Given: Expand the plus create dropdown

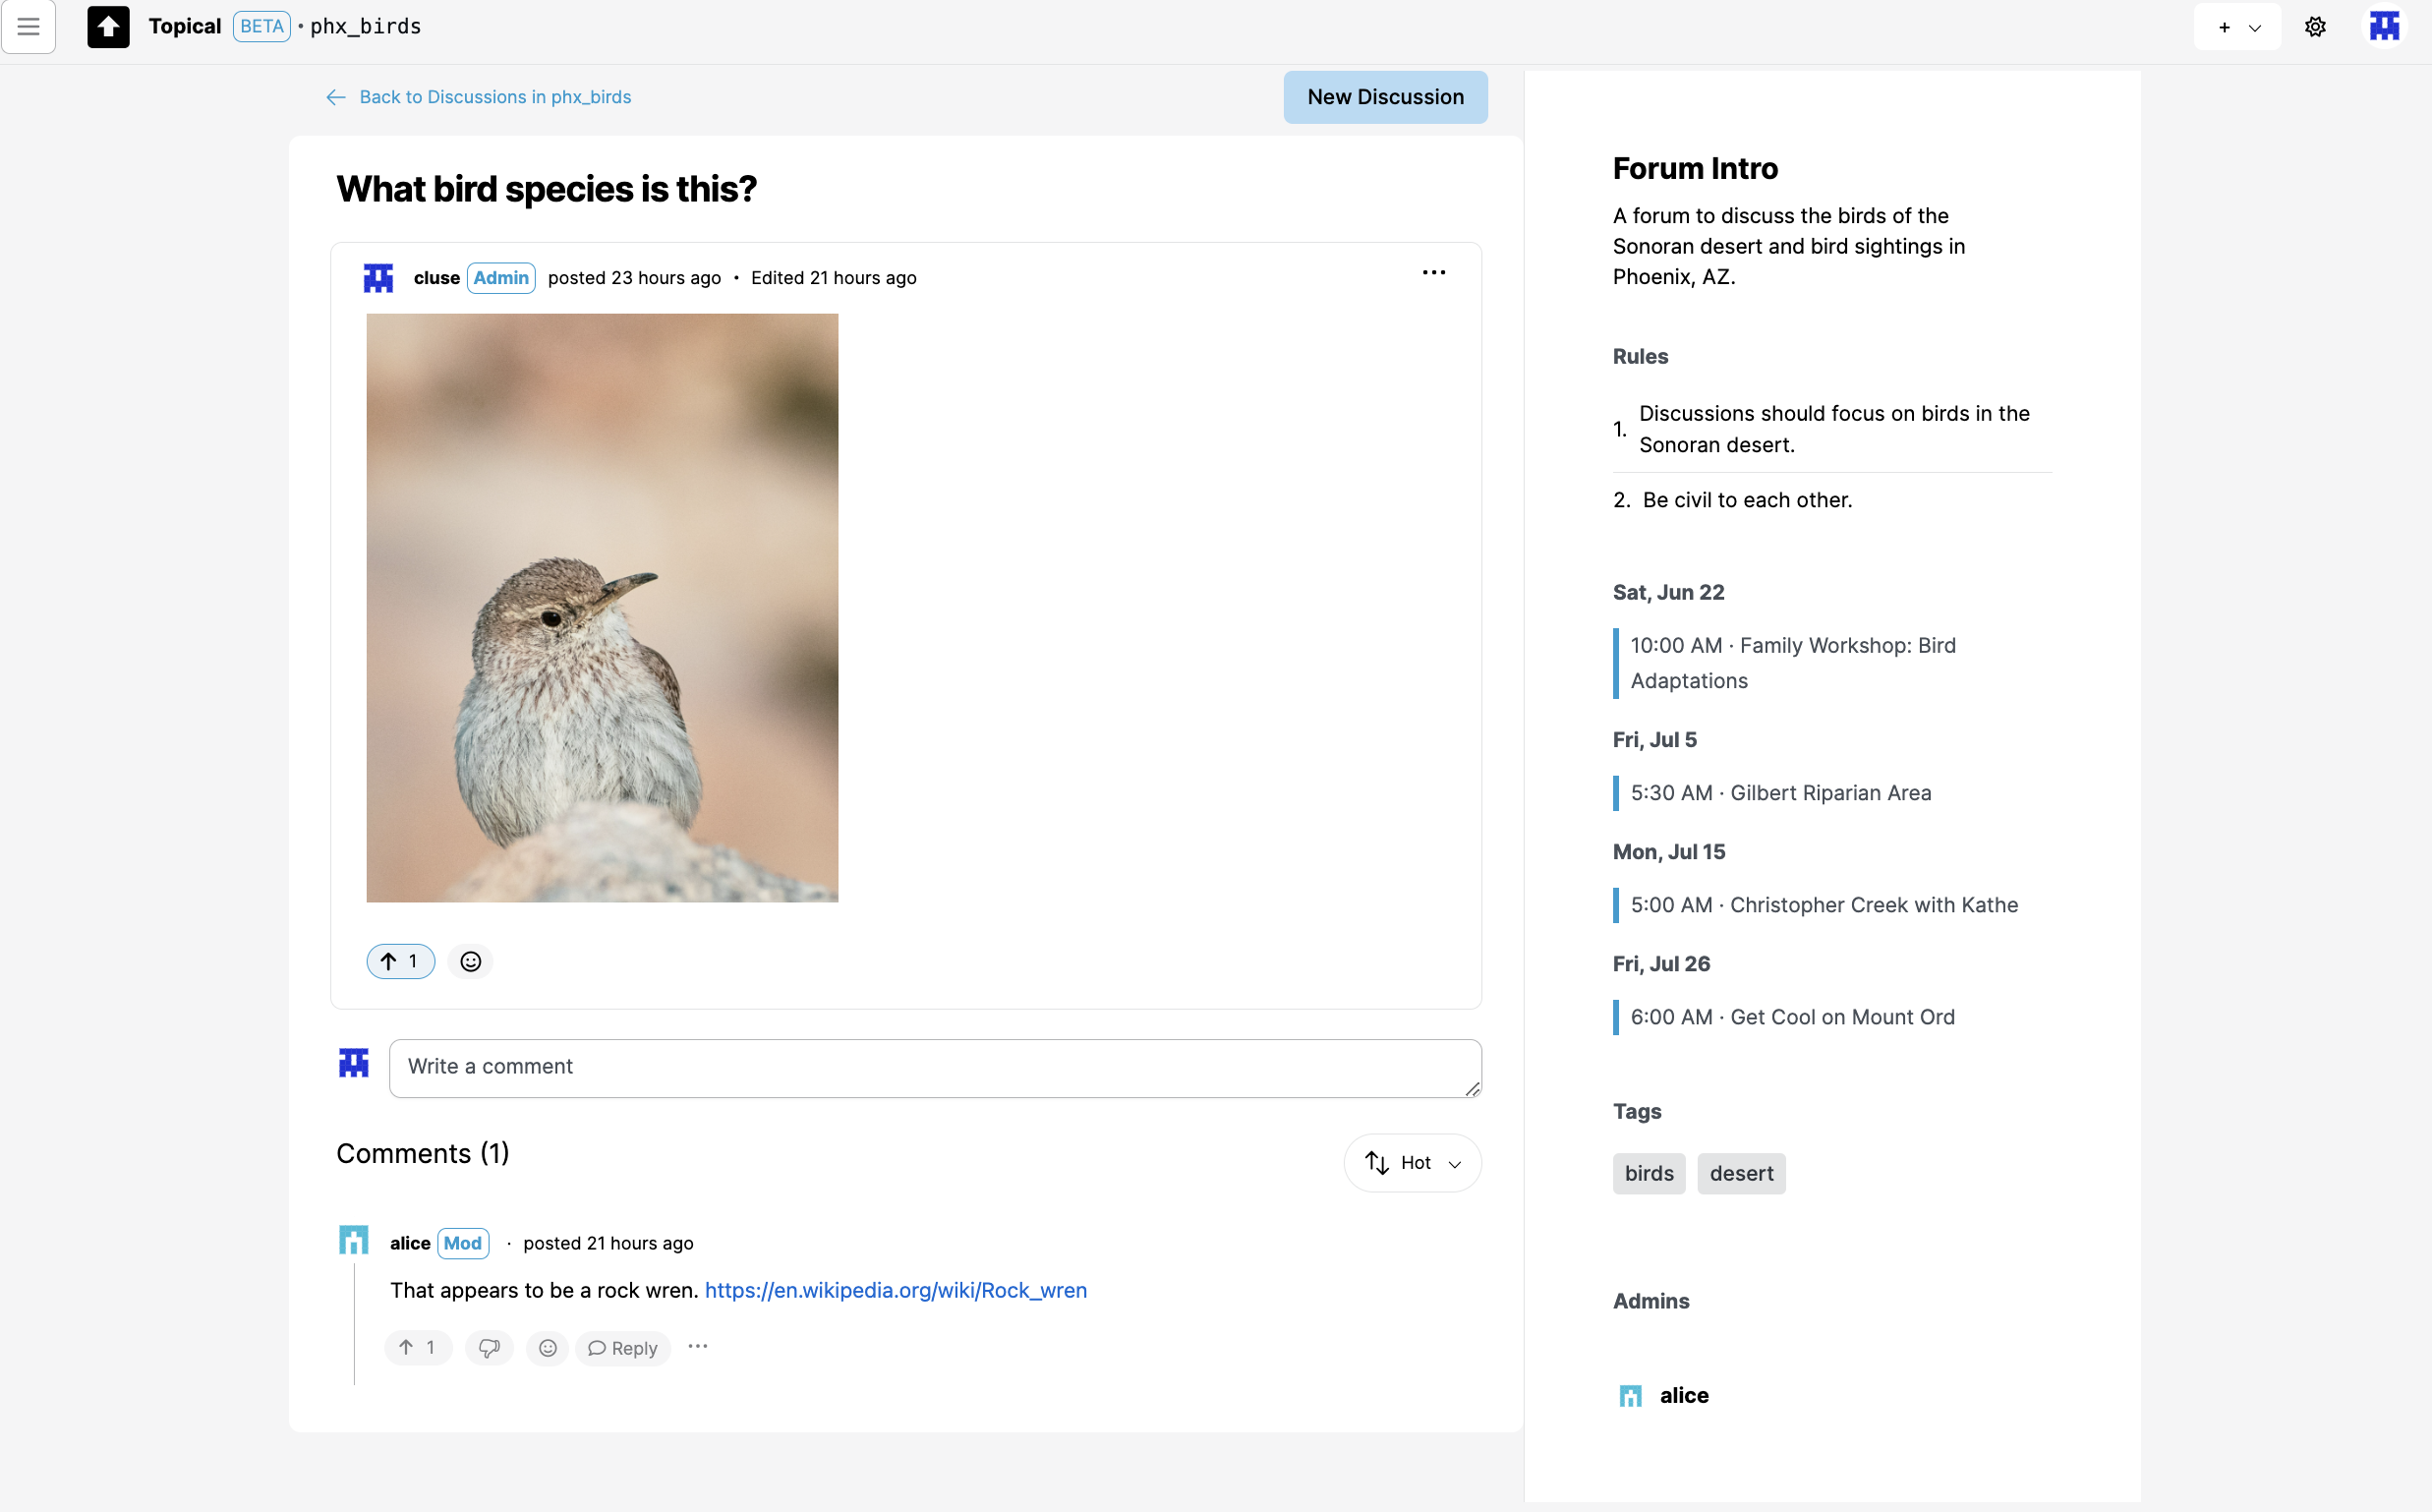Looking at the screenshot, I should [x=2237, y=27].
